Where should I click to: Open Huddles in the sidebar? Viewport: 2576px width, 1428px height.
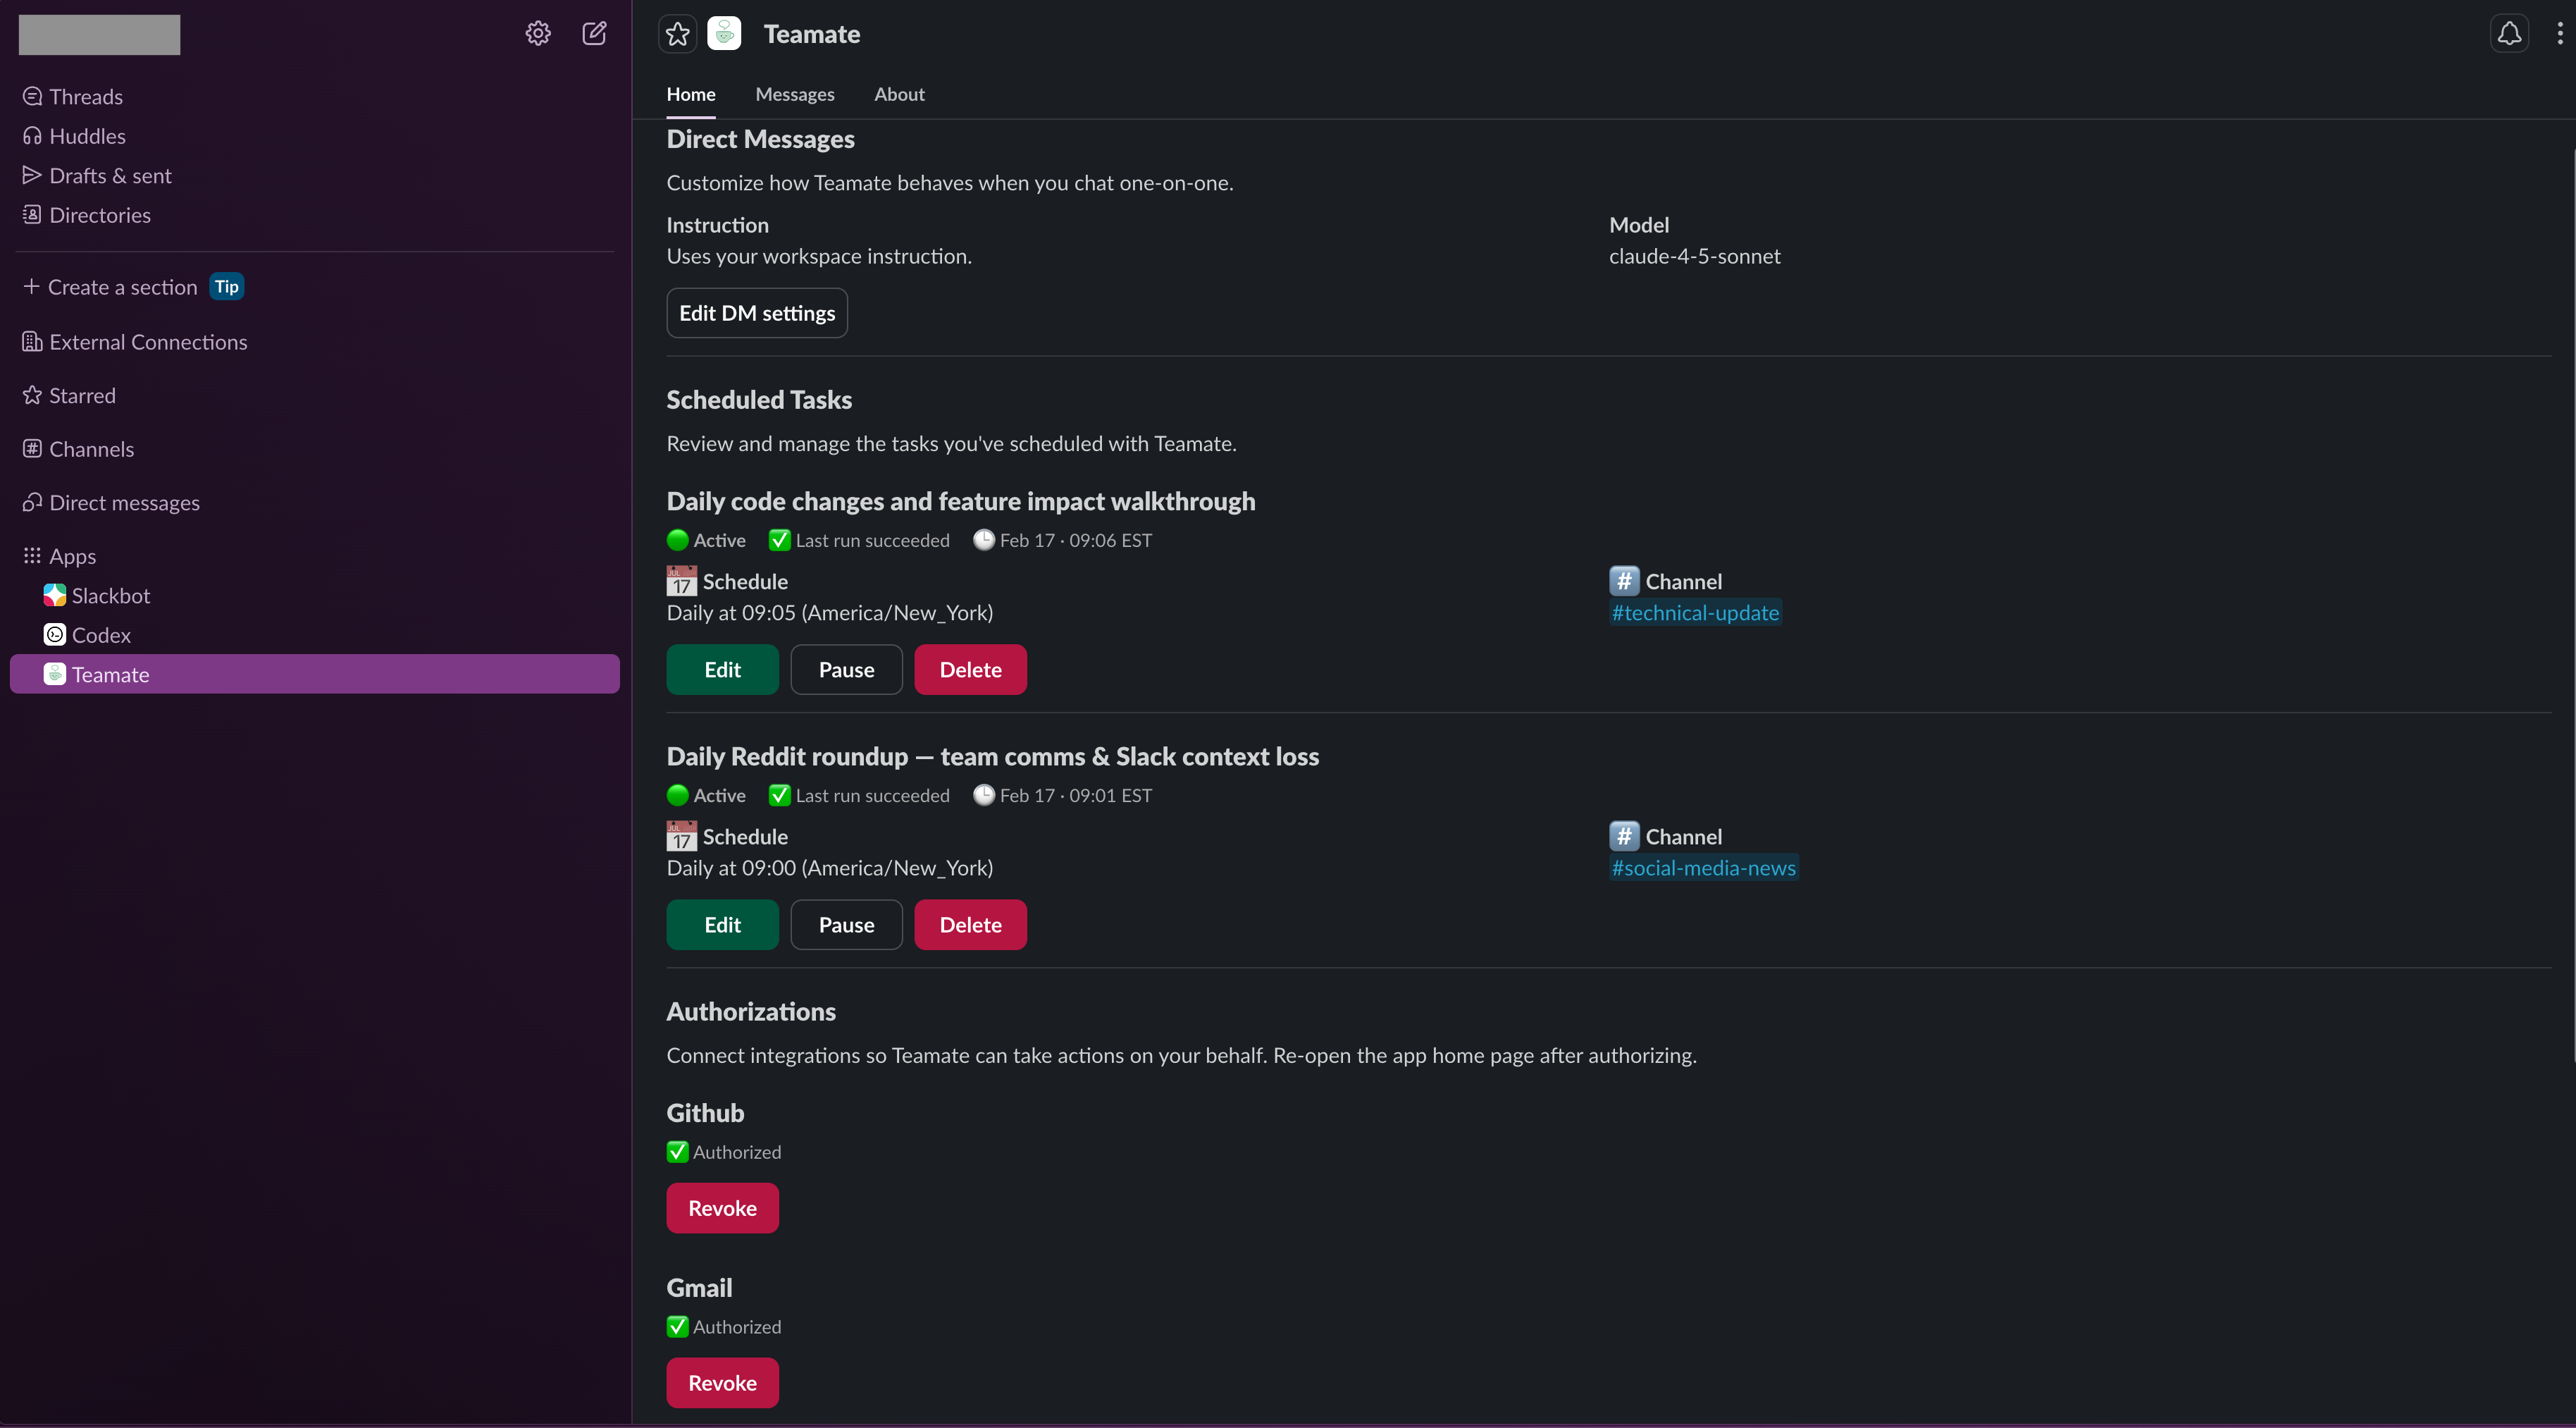[x=87, y=135]
